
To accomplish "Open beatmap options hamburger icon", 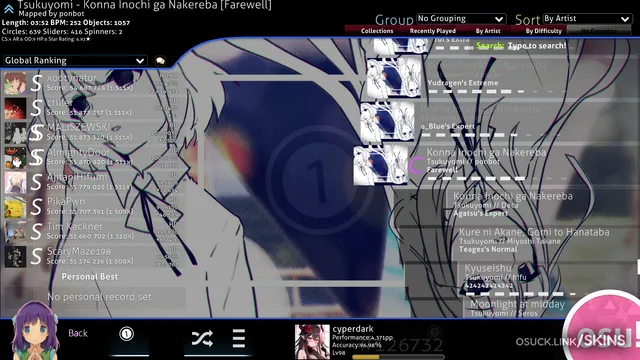I will point(239,338).
